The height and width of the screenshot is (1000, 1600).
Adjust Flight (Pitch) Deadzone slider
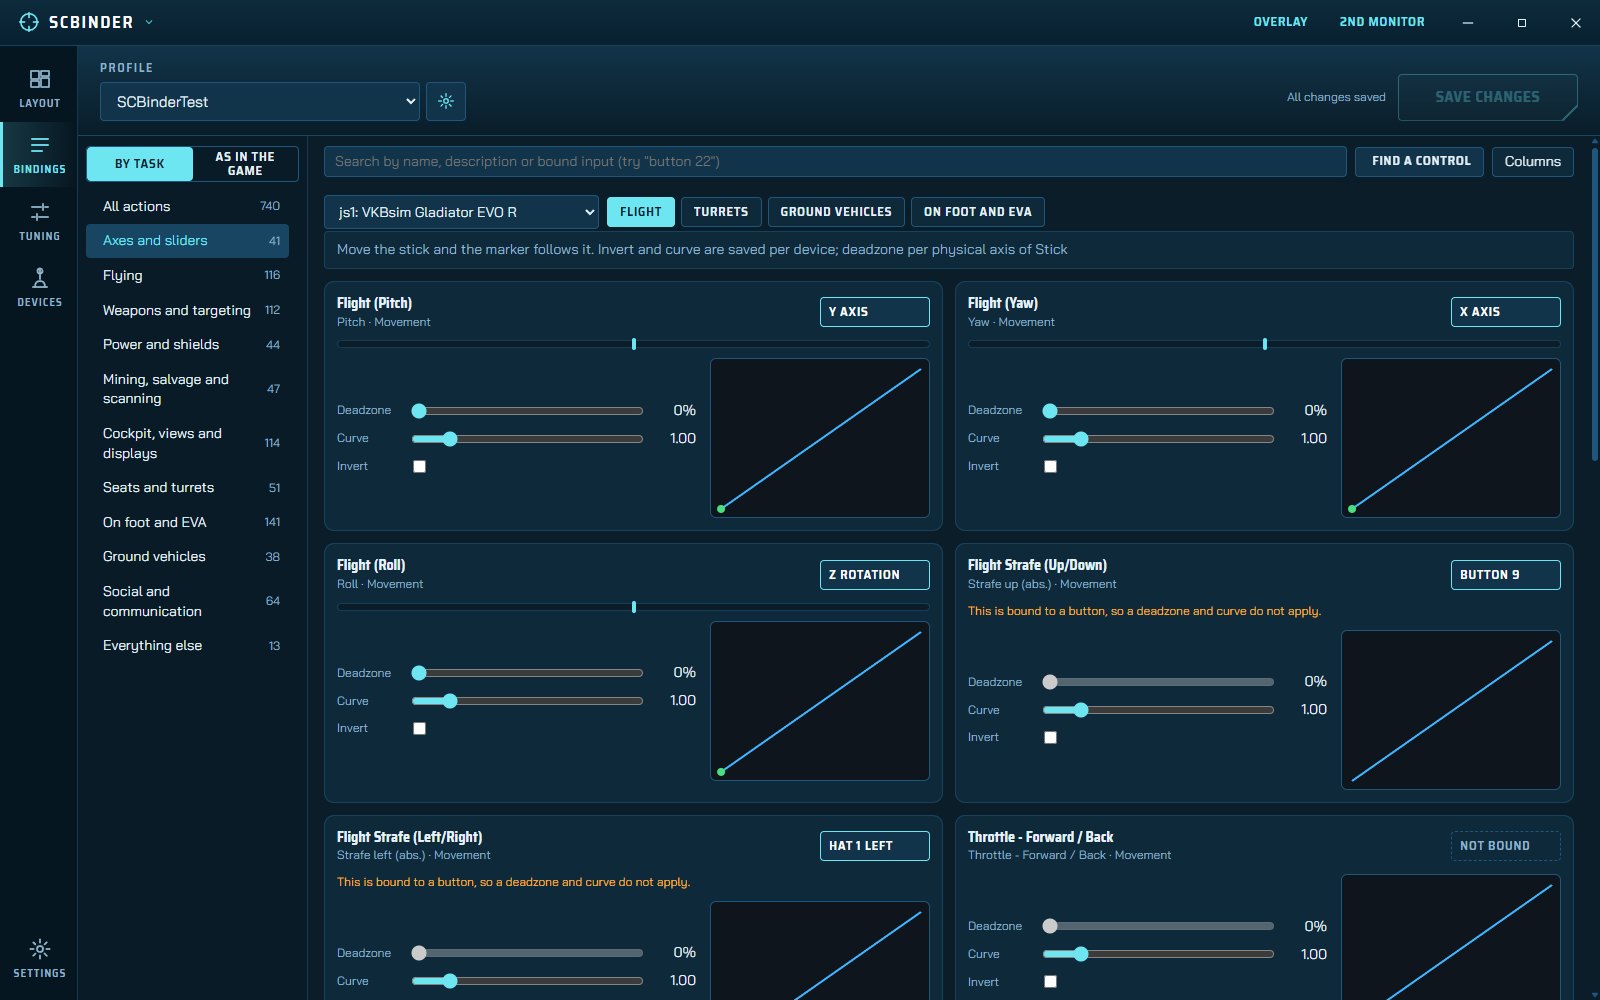tap(528, 411)
